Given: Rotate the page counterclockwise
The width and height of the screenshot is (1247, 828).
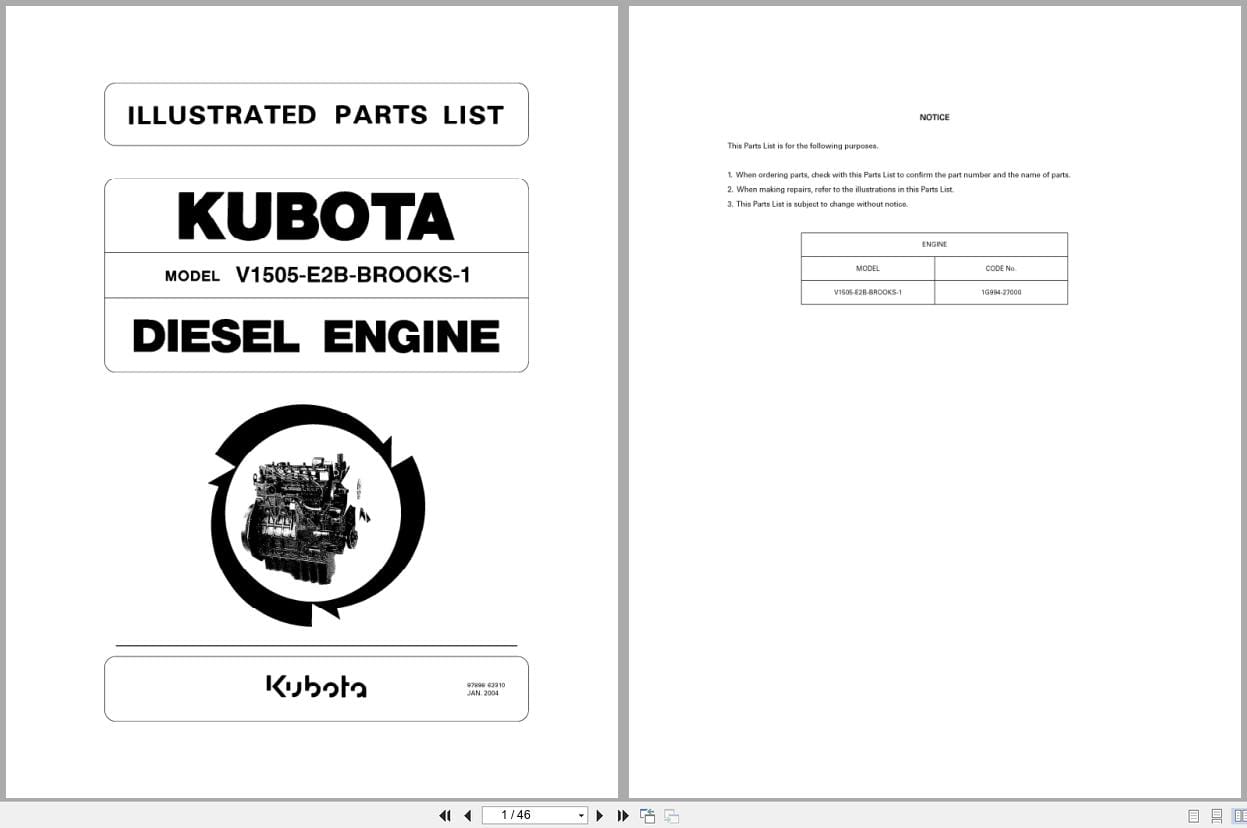Looking at the screenshot, I should click(647, 815).
